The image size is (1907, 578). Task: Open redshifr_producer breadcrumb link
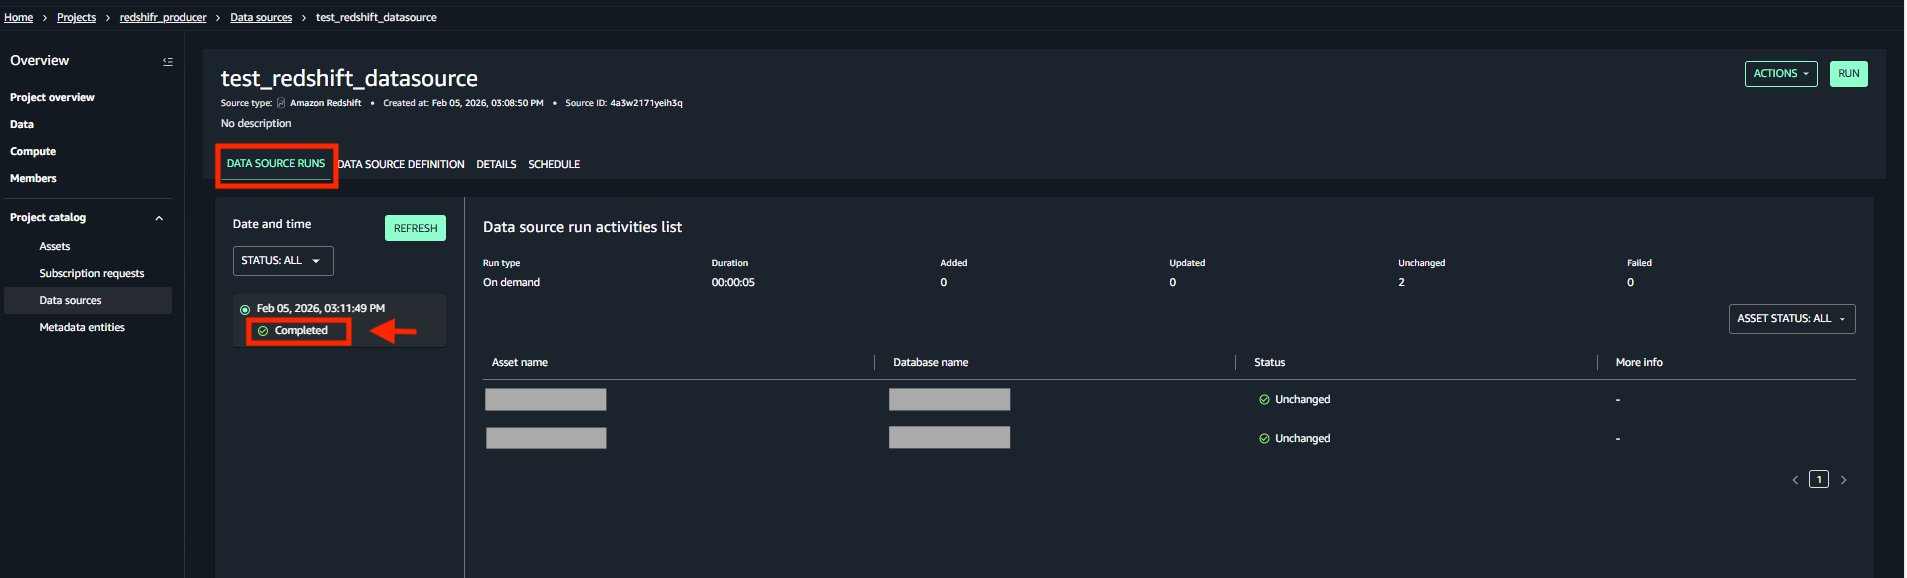click(163, 17)
